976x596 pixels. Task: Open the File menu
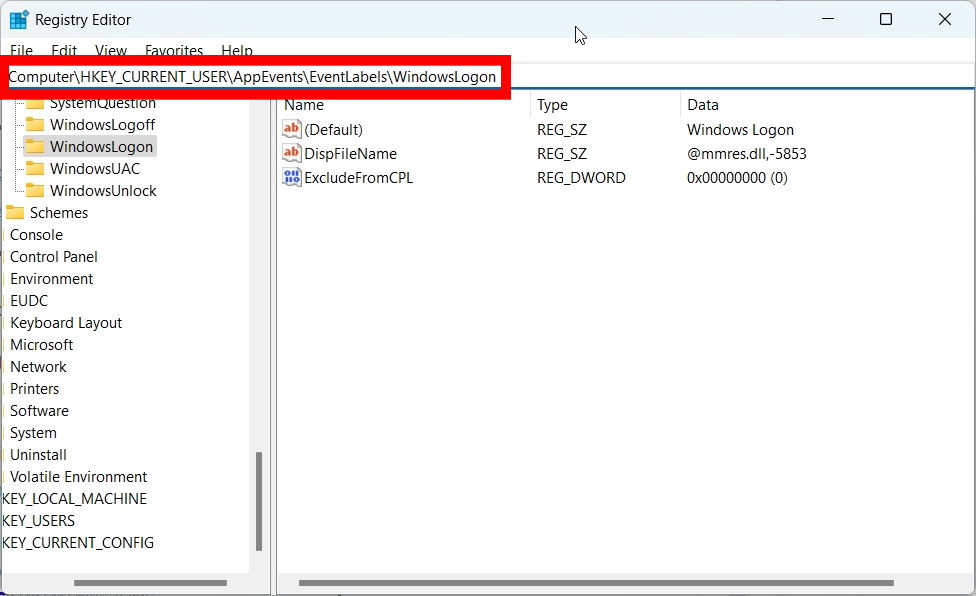22,50
